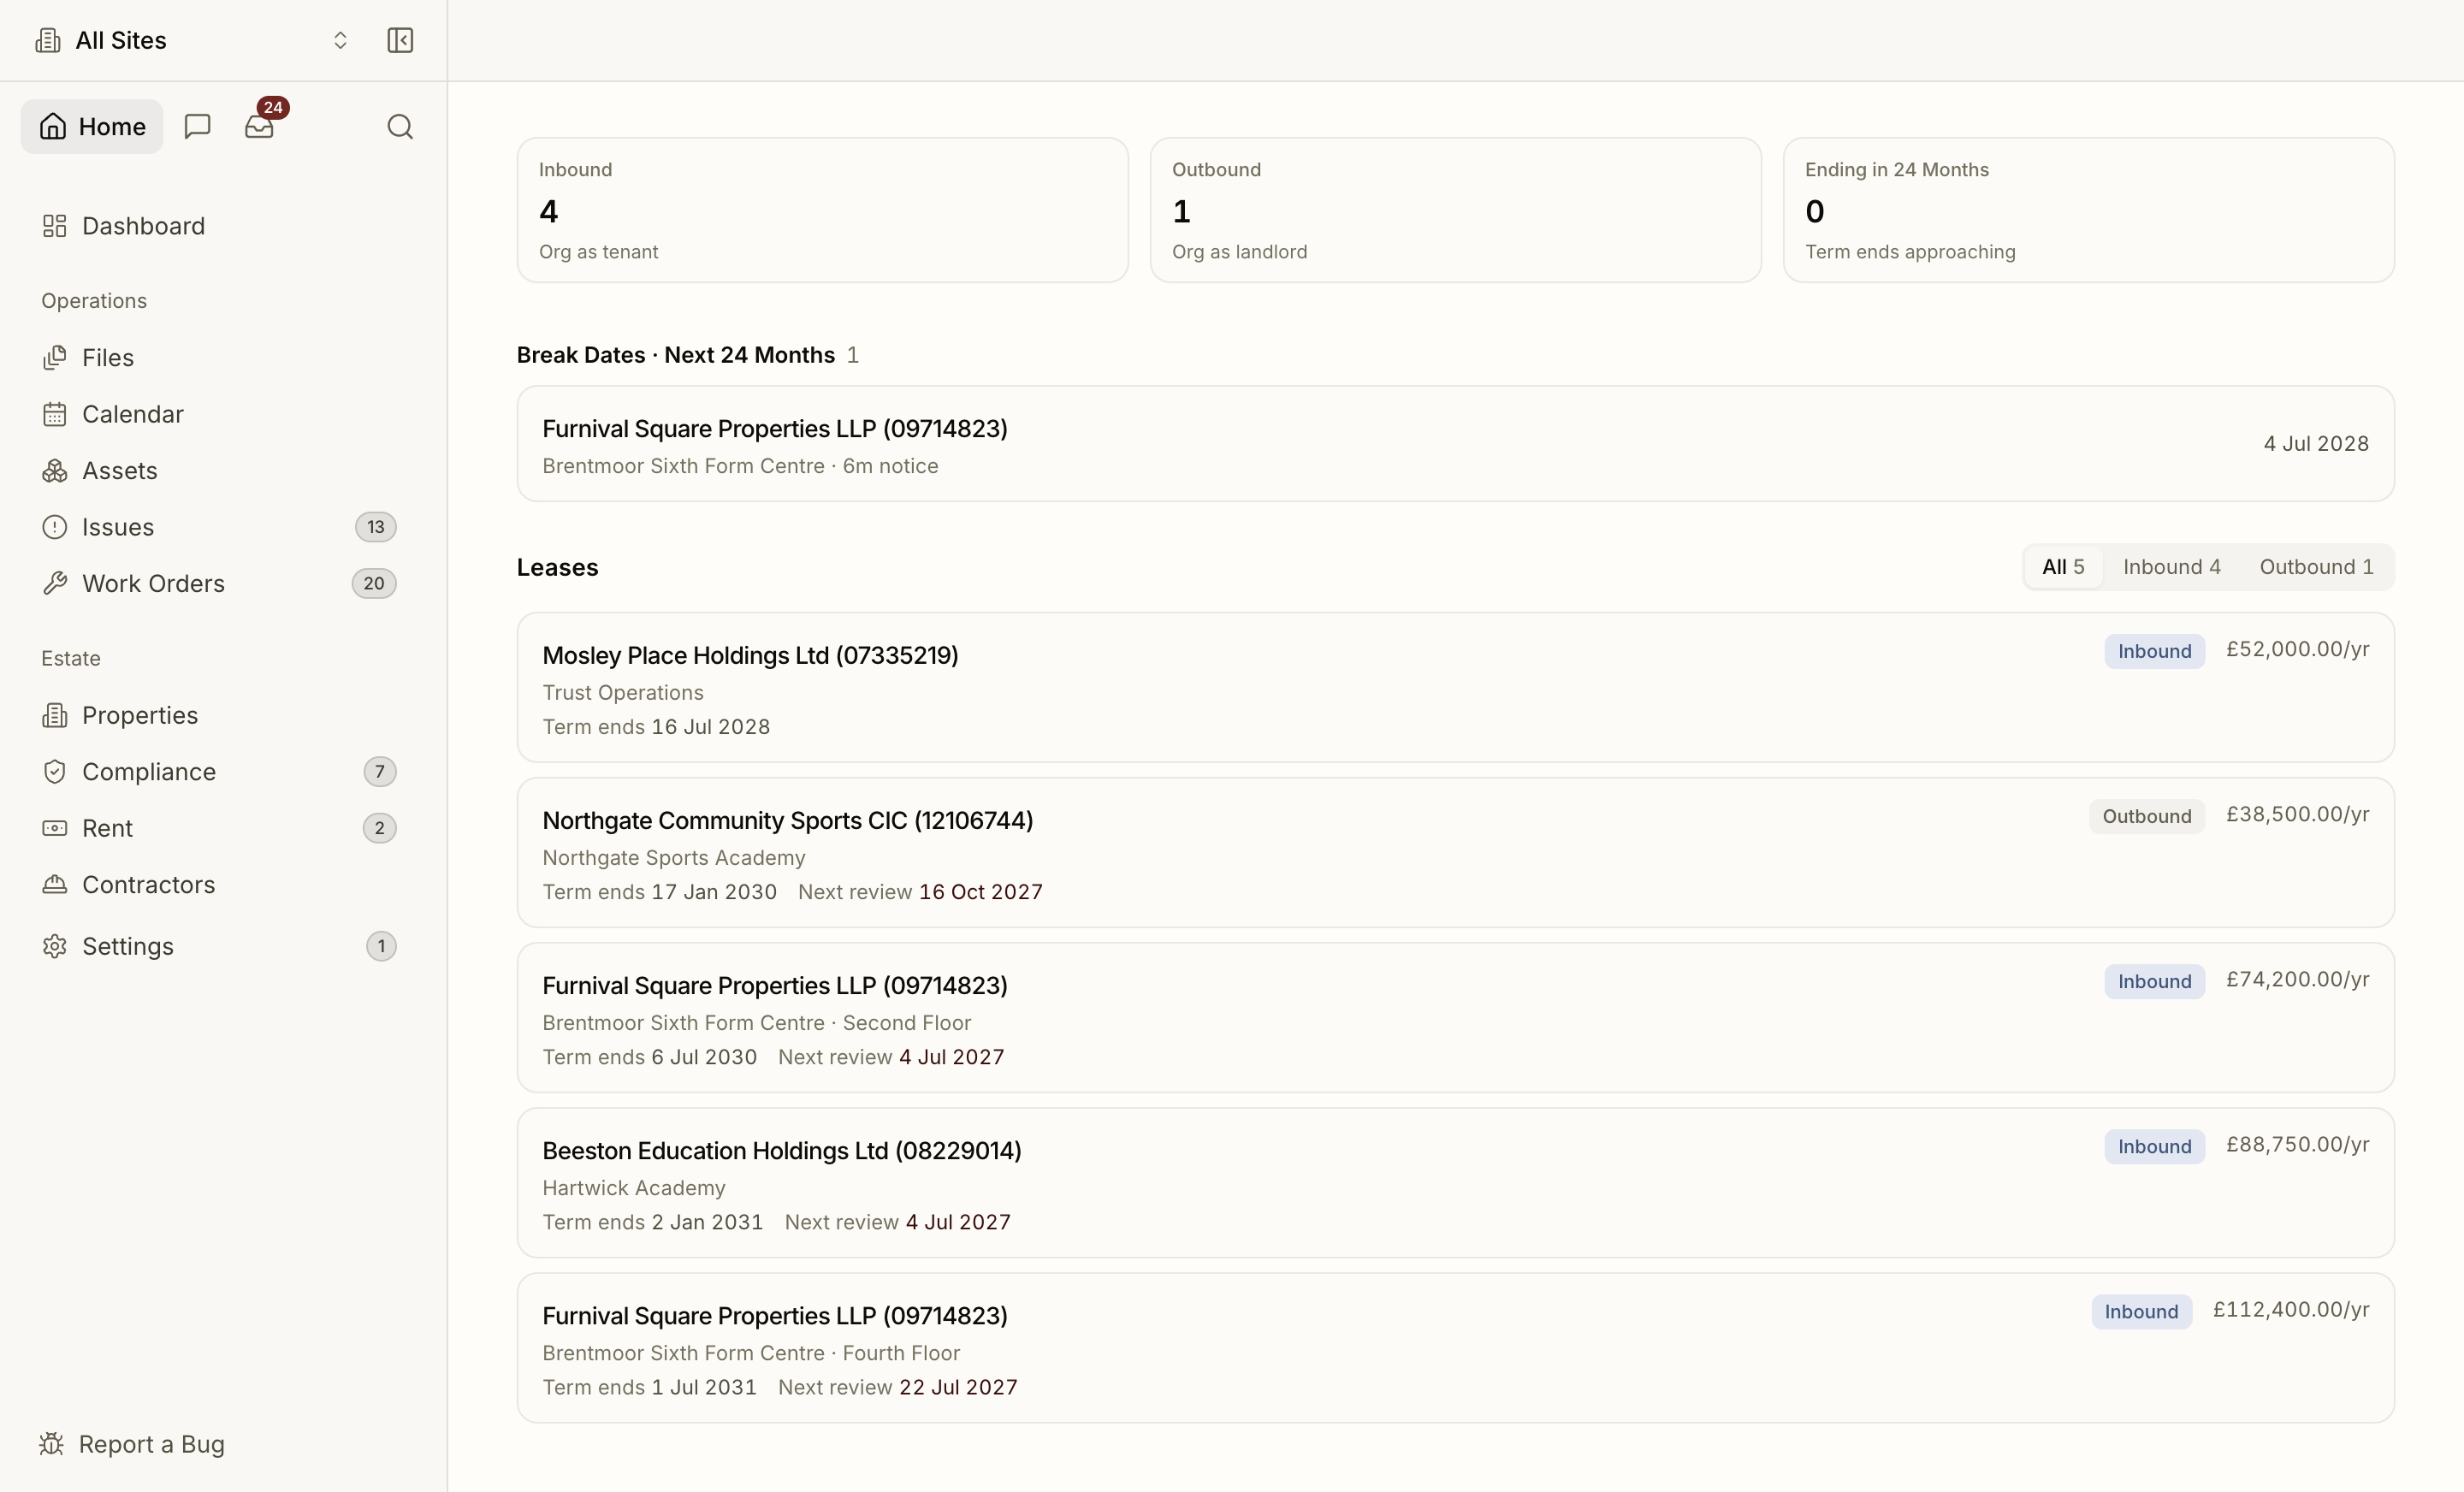This screenshot has height=1492, width=2464.
Task: Click the Hartwick Academy site name
Action: tap(634, 1188)
